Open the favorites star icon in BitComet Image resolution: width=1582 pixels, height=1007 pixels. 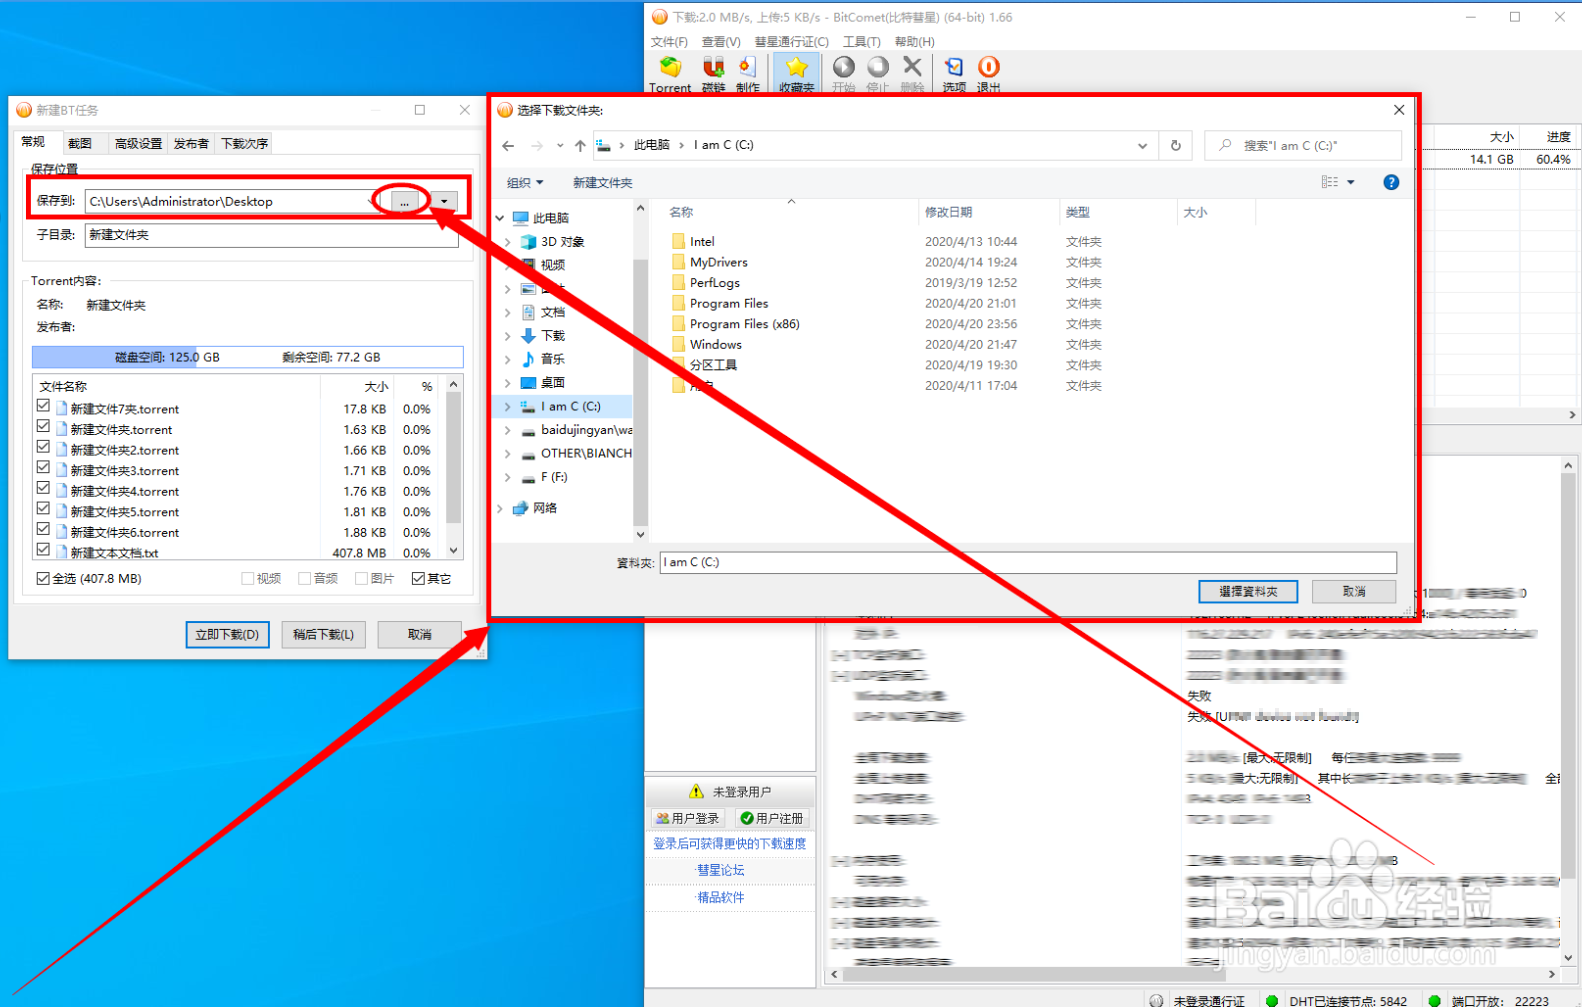tap(796, 68)
